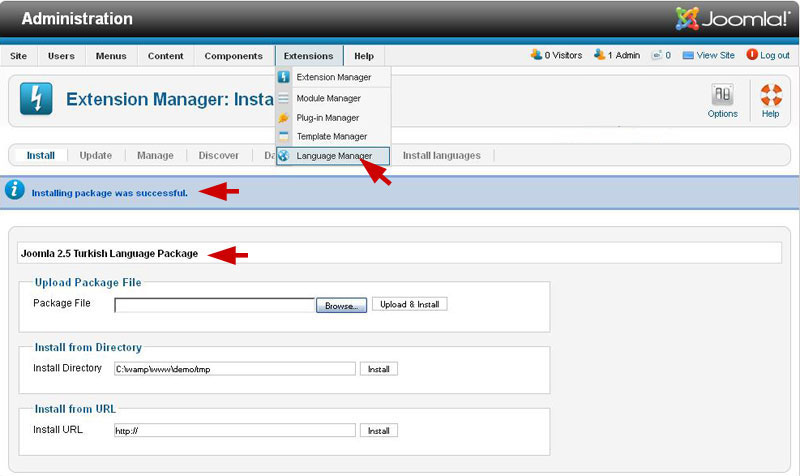800x476 pixels.
Task: Switch to the Discover tab
Action: [x=219, y=156]
